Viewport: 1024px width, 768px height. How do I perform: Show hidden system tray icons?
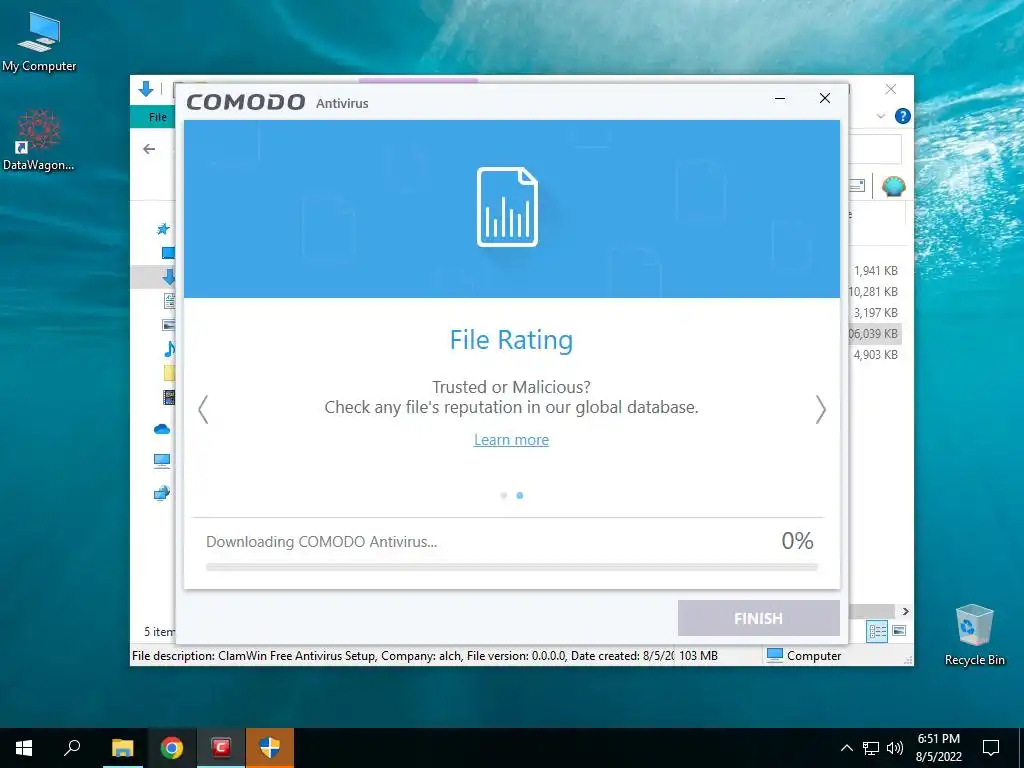point(846,748)
